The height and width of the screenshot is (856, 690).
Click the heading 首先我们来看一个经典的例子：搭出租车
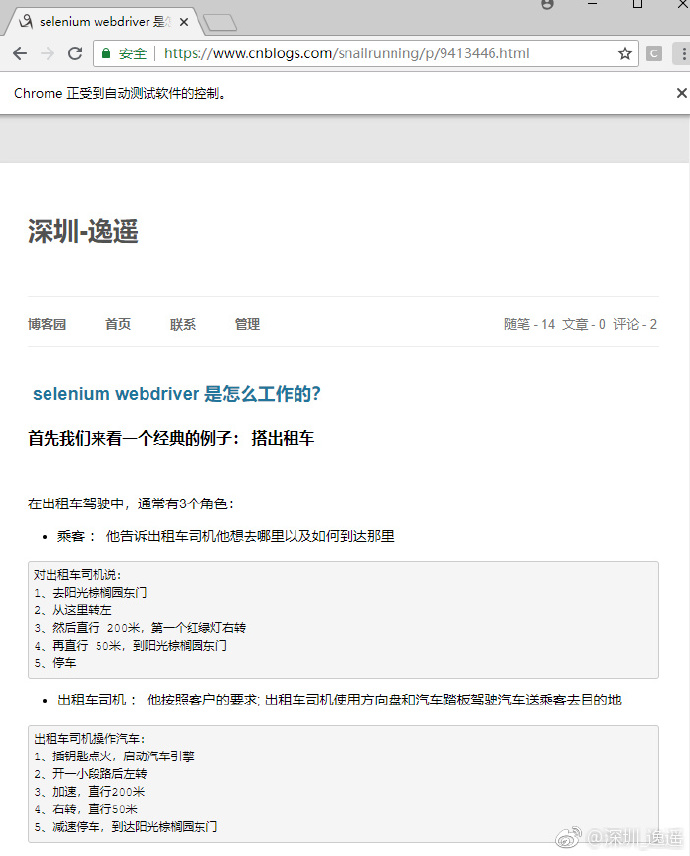tap(171, 438)
